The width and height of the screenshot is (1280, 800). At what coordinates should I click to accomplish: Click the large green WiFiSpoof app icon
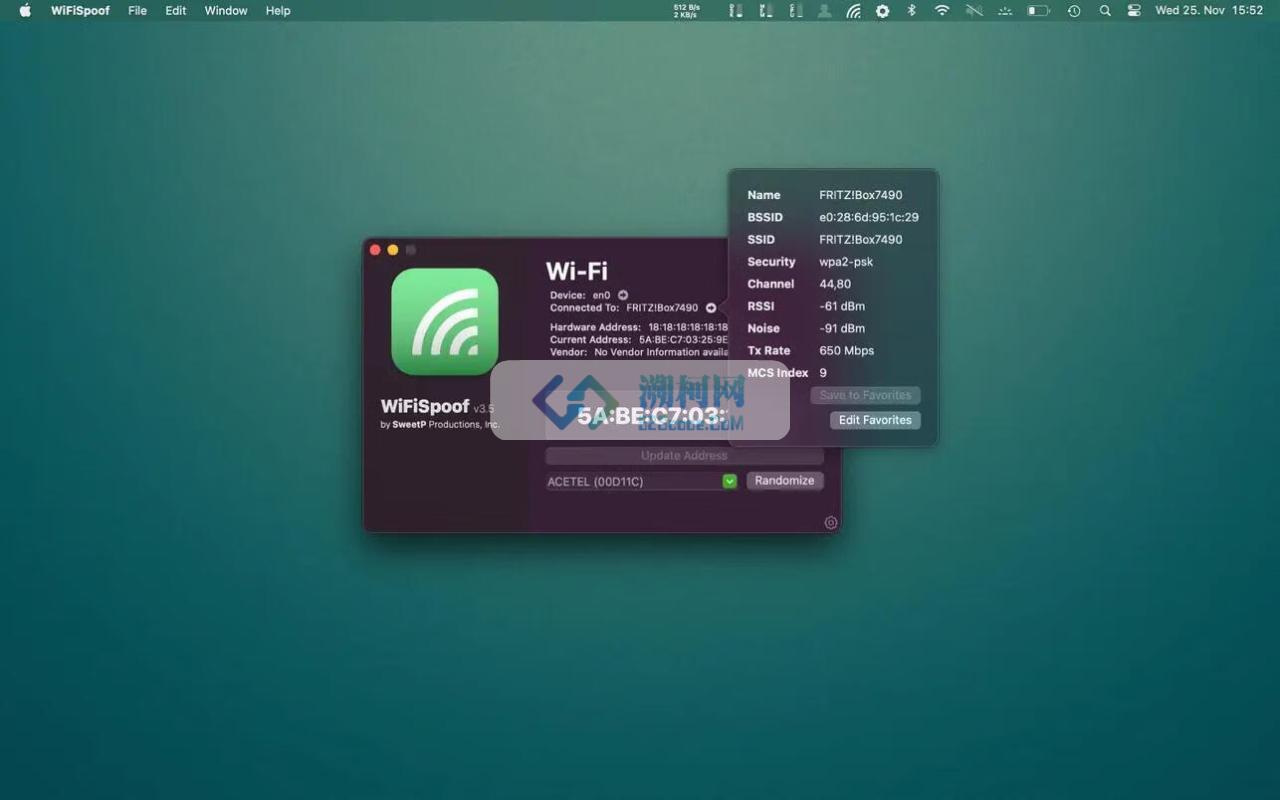(444, 321)
